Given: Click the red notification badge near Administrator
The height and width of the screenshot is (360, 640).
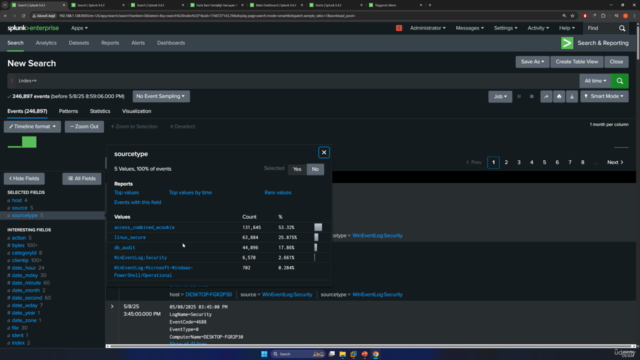Looking at the screenshot, I should [399, 28].
